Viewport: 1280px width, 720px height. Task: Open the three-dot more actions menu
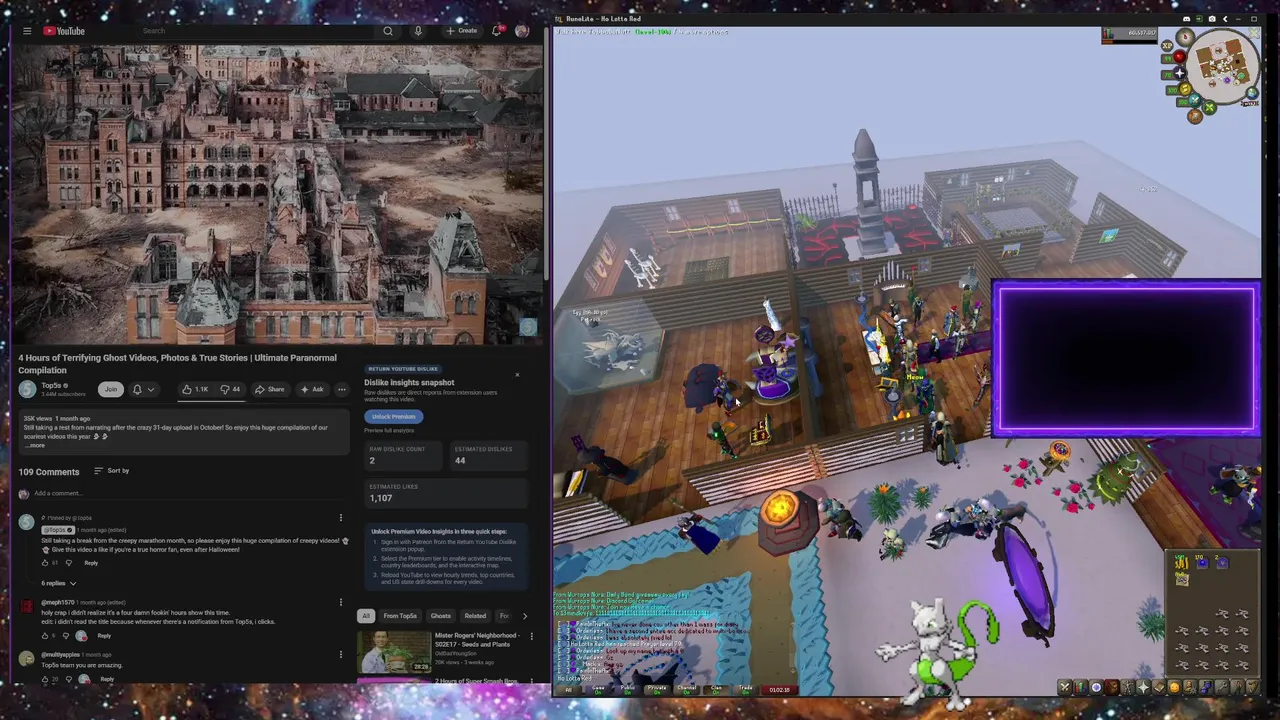click(x=342, y=389)
